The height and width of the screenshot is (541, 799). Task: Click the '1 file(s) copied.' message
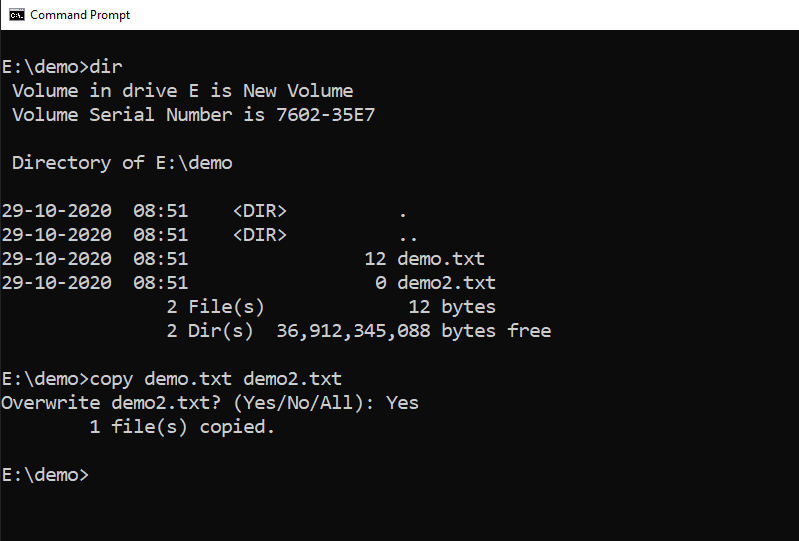pos(182,427)
